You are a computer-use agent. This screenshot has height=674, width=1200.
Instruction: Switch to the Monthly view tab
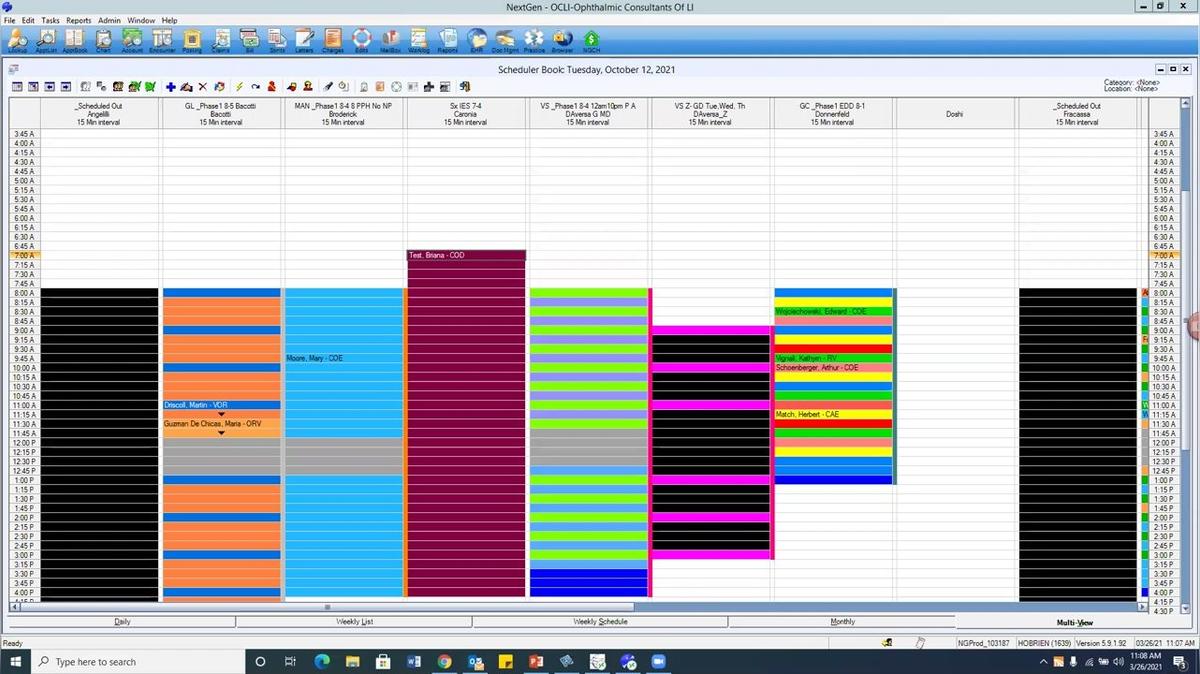(842, 621)
